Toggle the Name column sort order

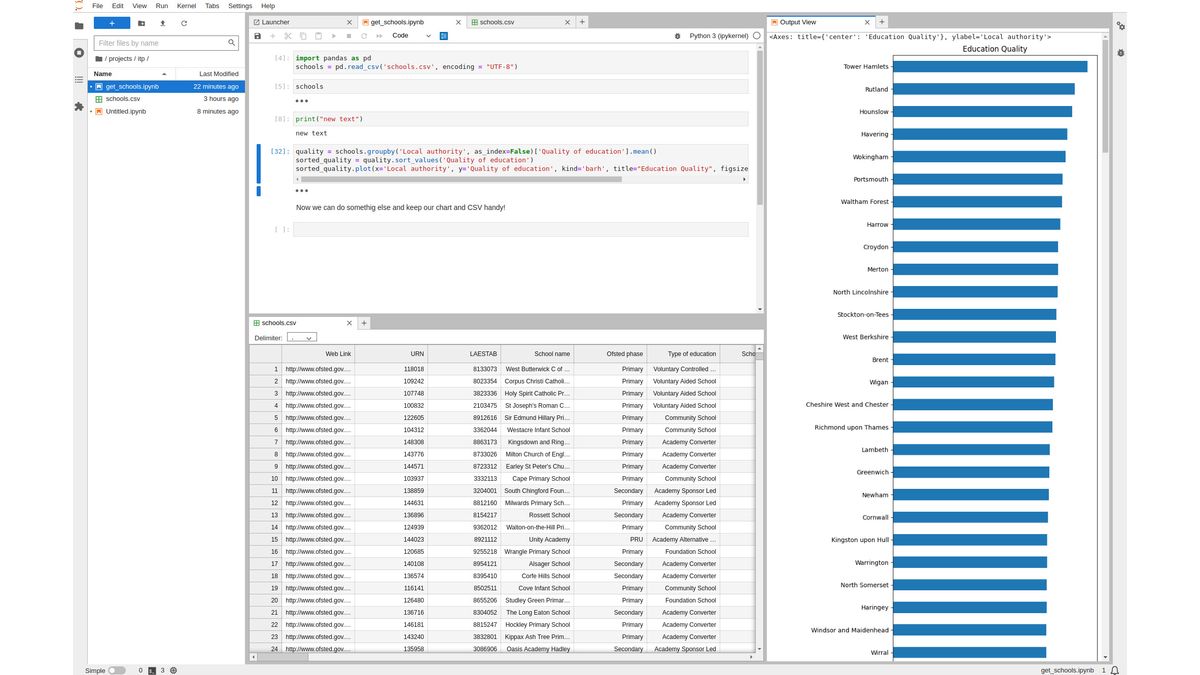point(103,72)
